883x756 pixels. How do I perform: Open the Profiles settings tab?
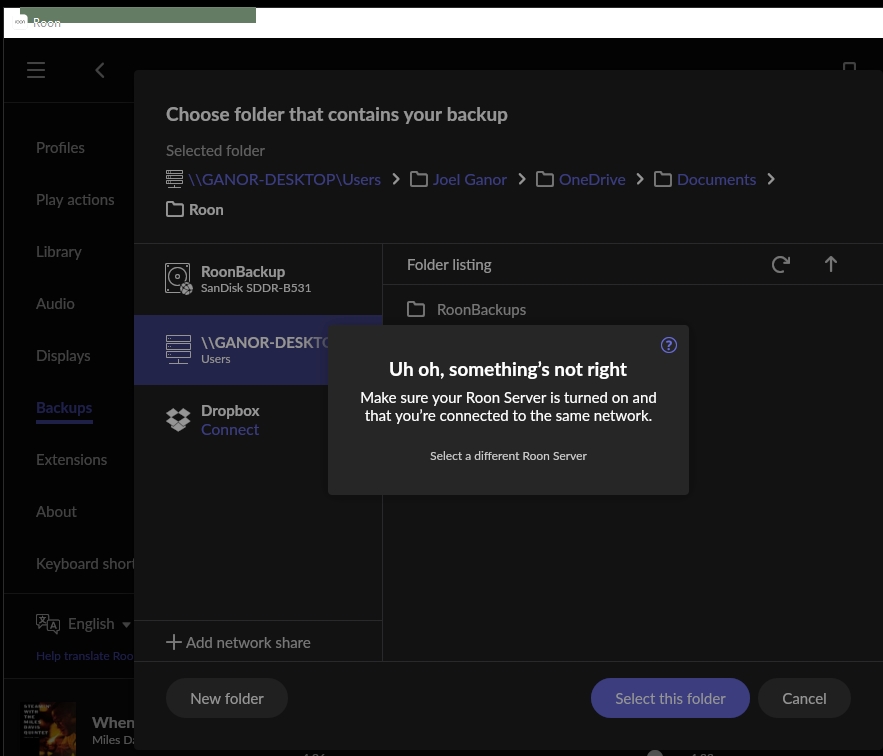coord(60,148)
